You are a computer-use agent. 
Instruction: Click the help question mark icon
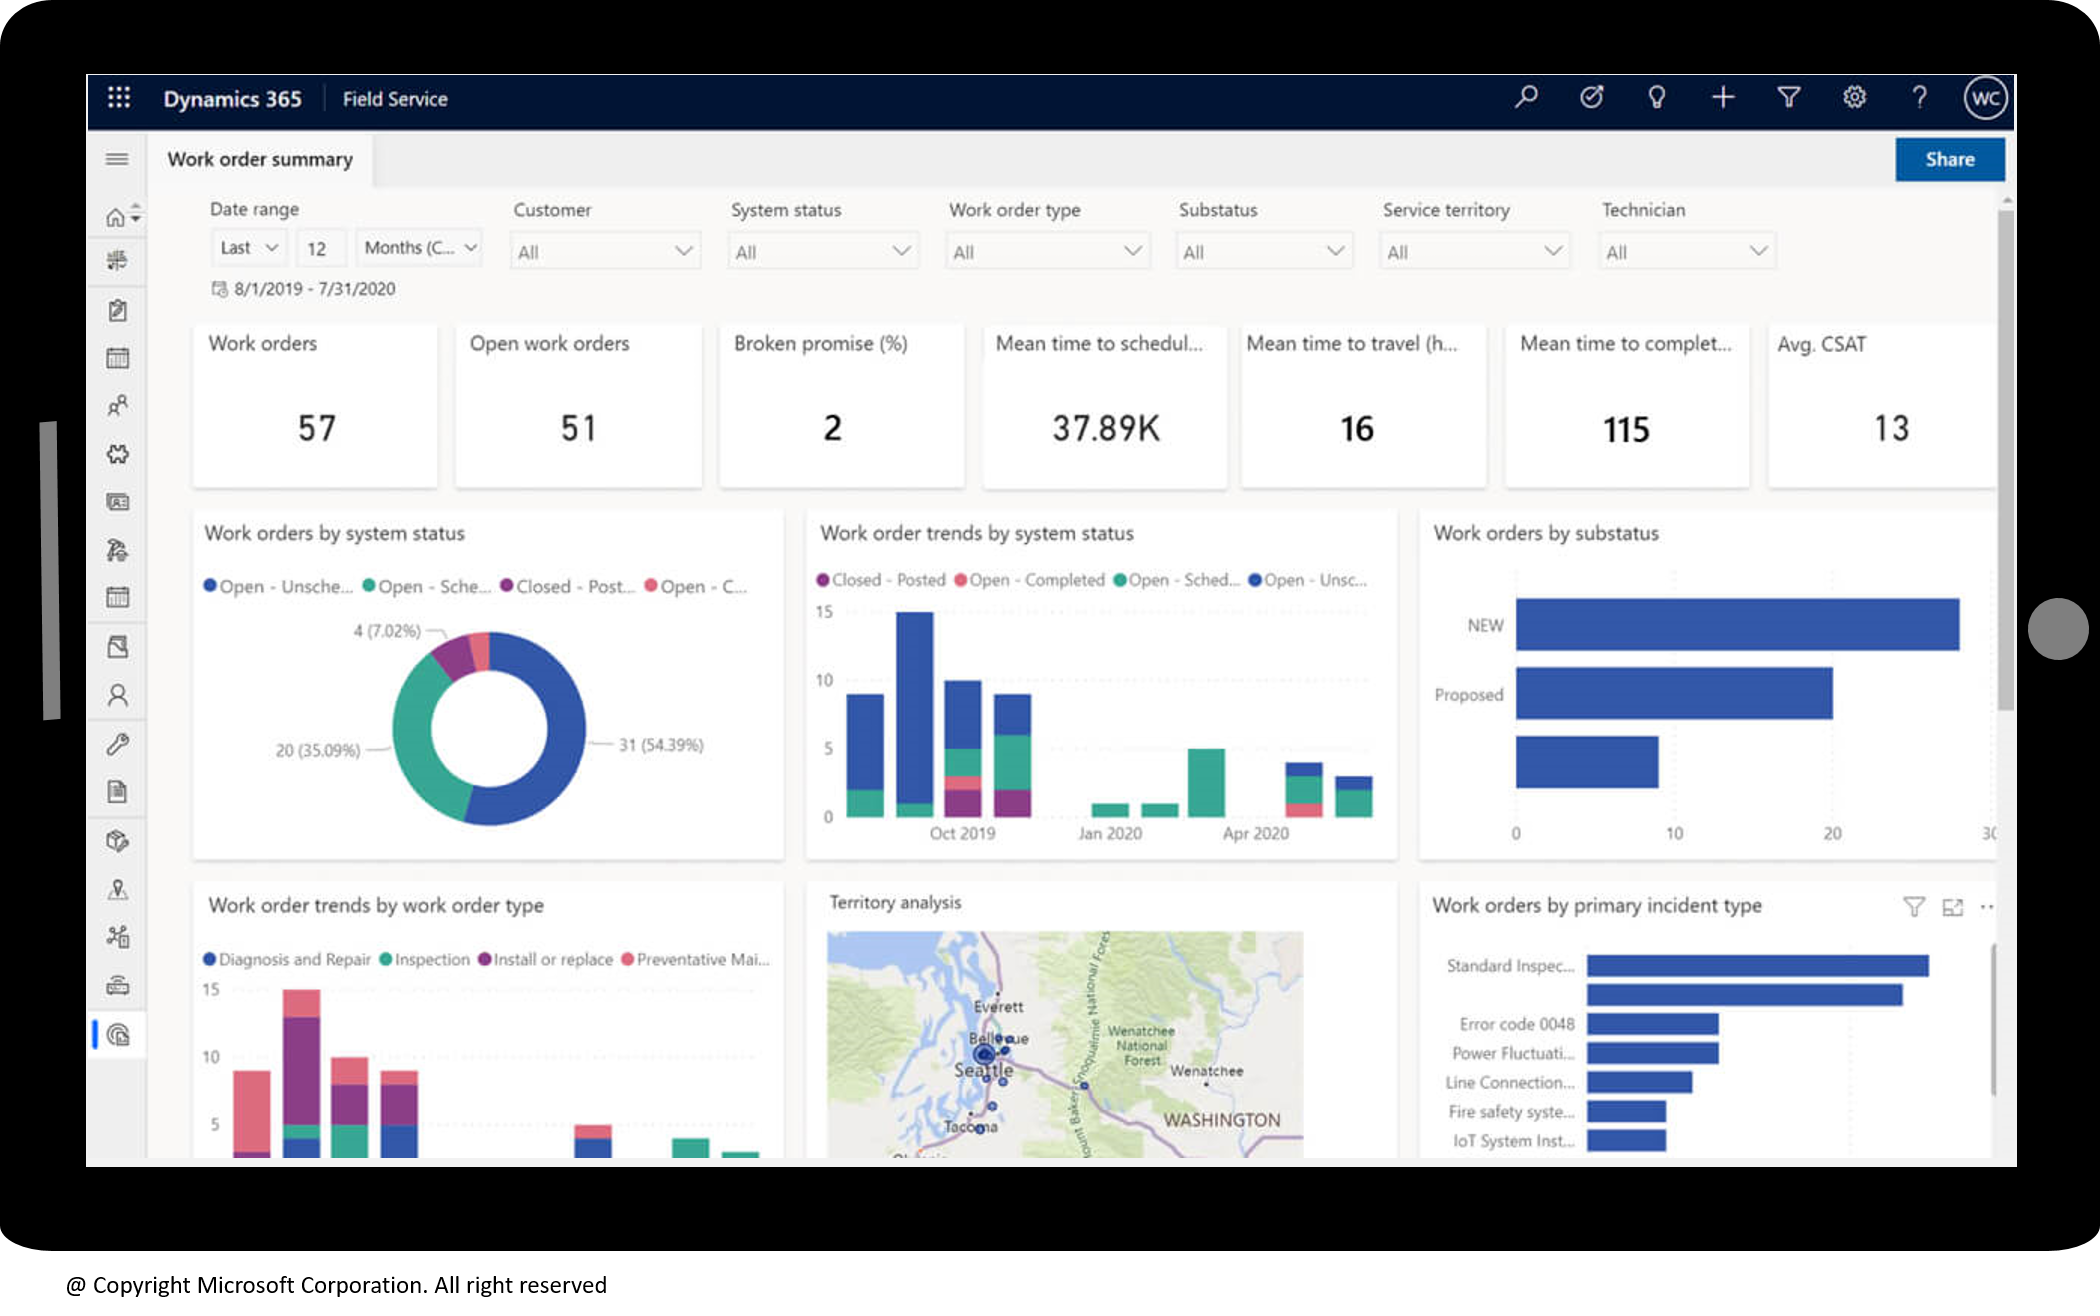point(1921,99)
